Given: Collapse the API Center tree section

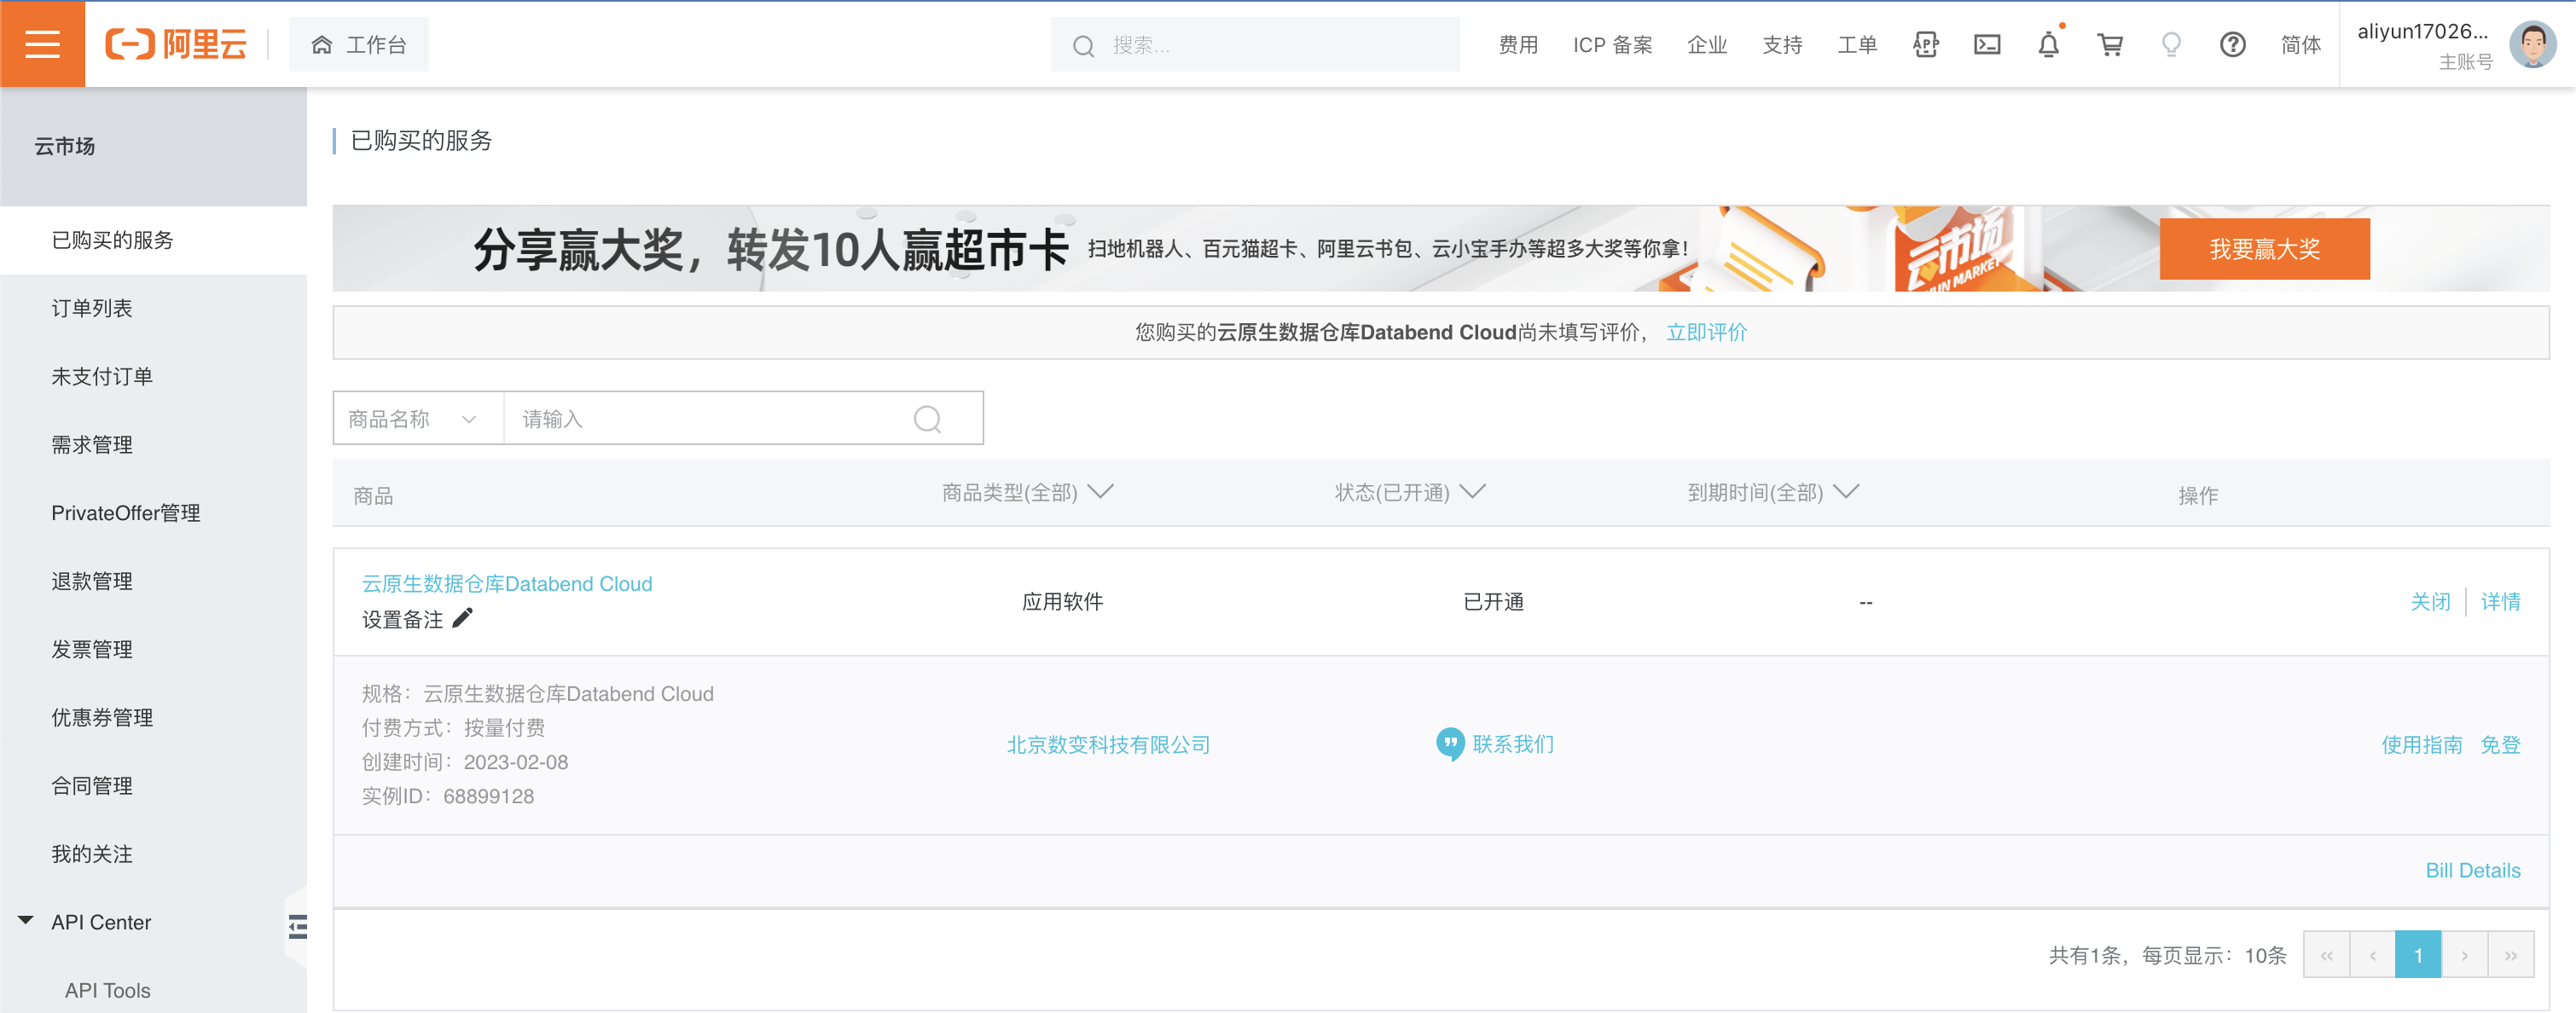Looking at the screenshot, I should (26, 920).
